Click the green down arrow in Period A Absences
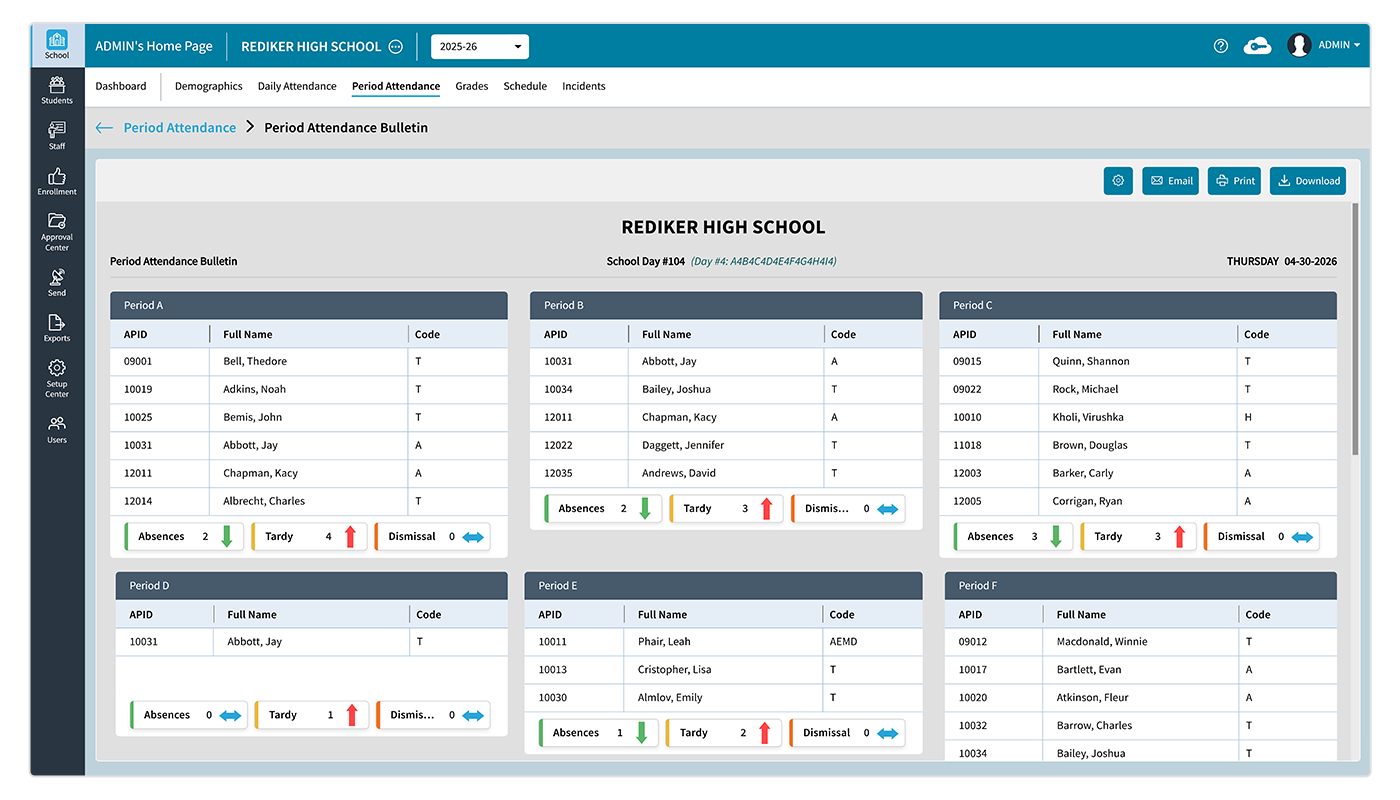Image resolution: width=1400 pixels, height=800 pixels. pos(226,537)
